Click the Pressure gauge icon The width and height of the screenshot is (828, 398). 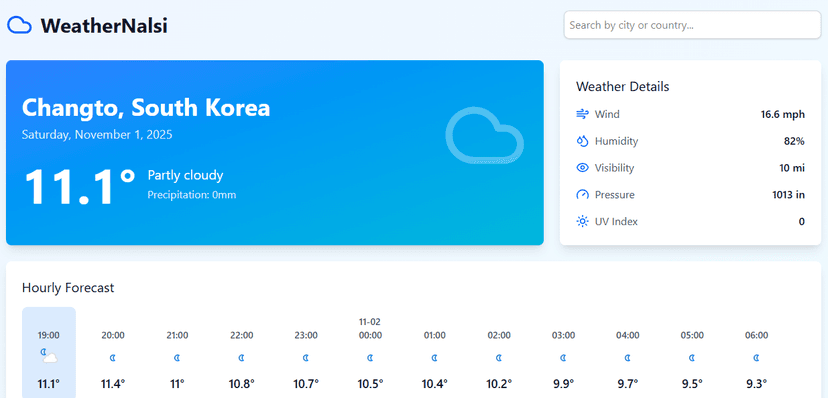582,195
